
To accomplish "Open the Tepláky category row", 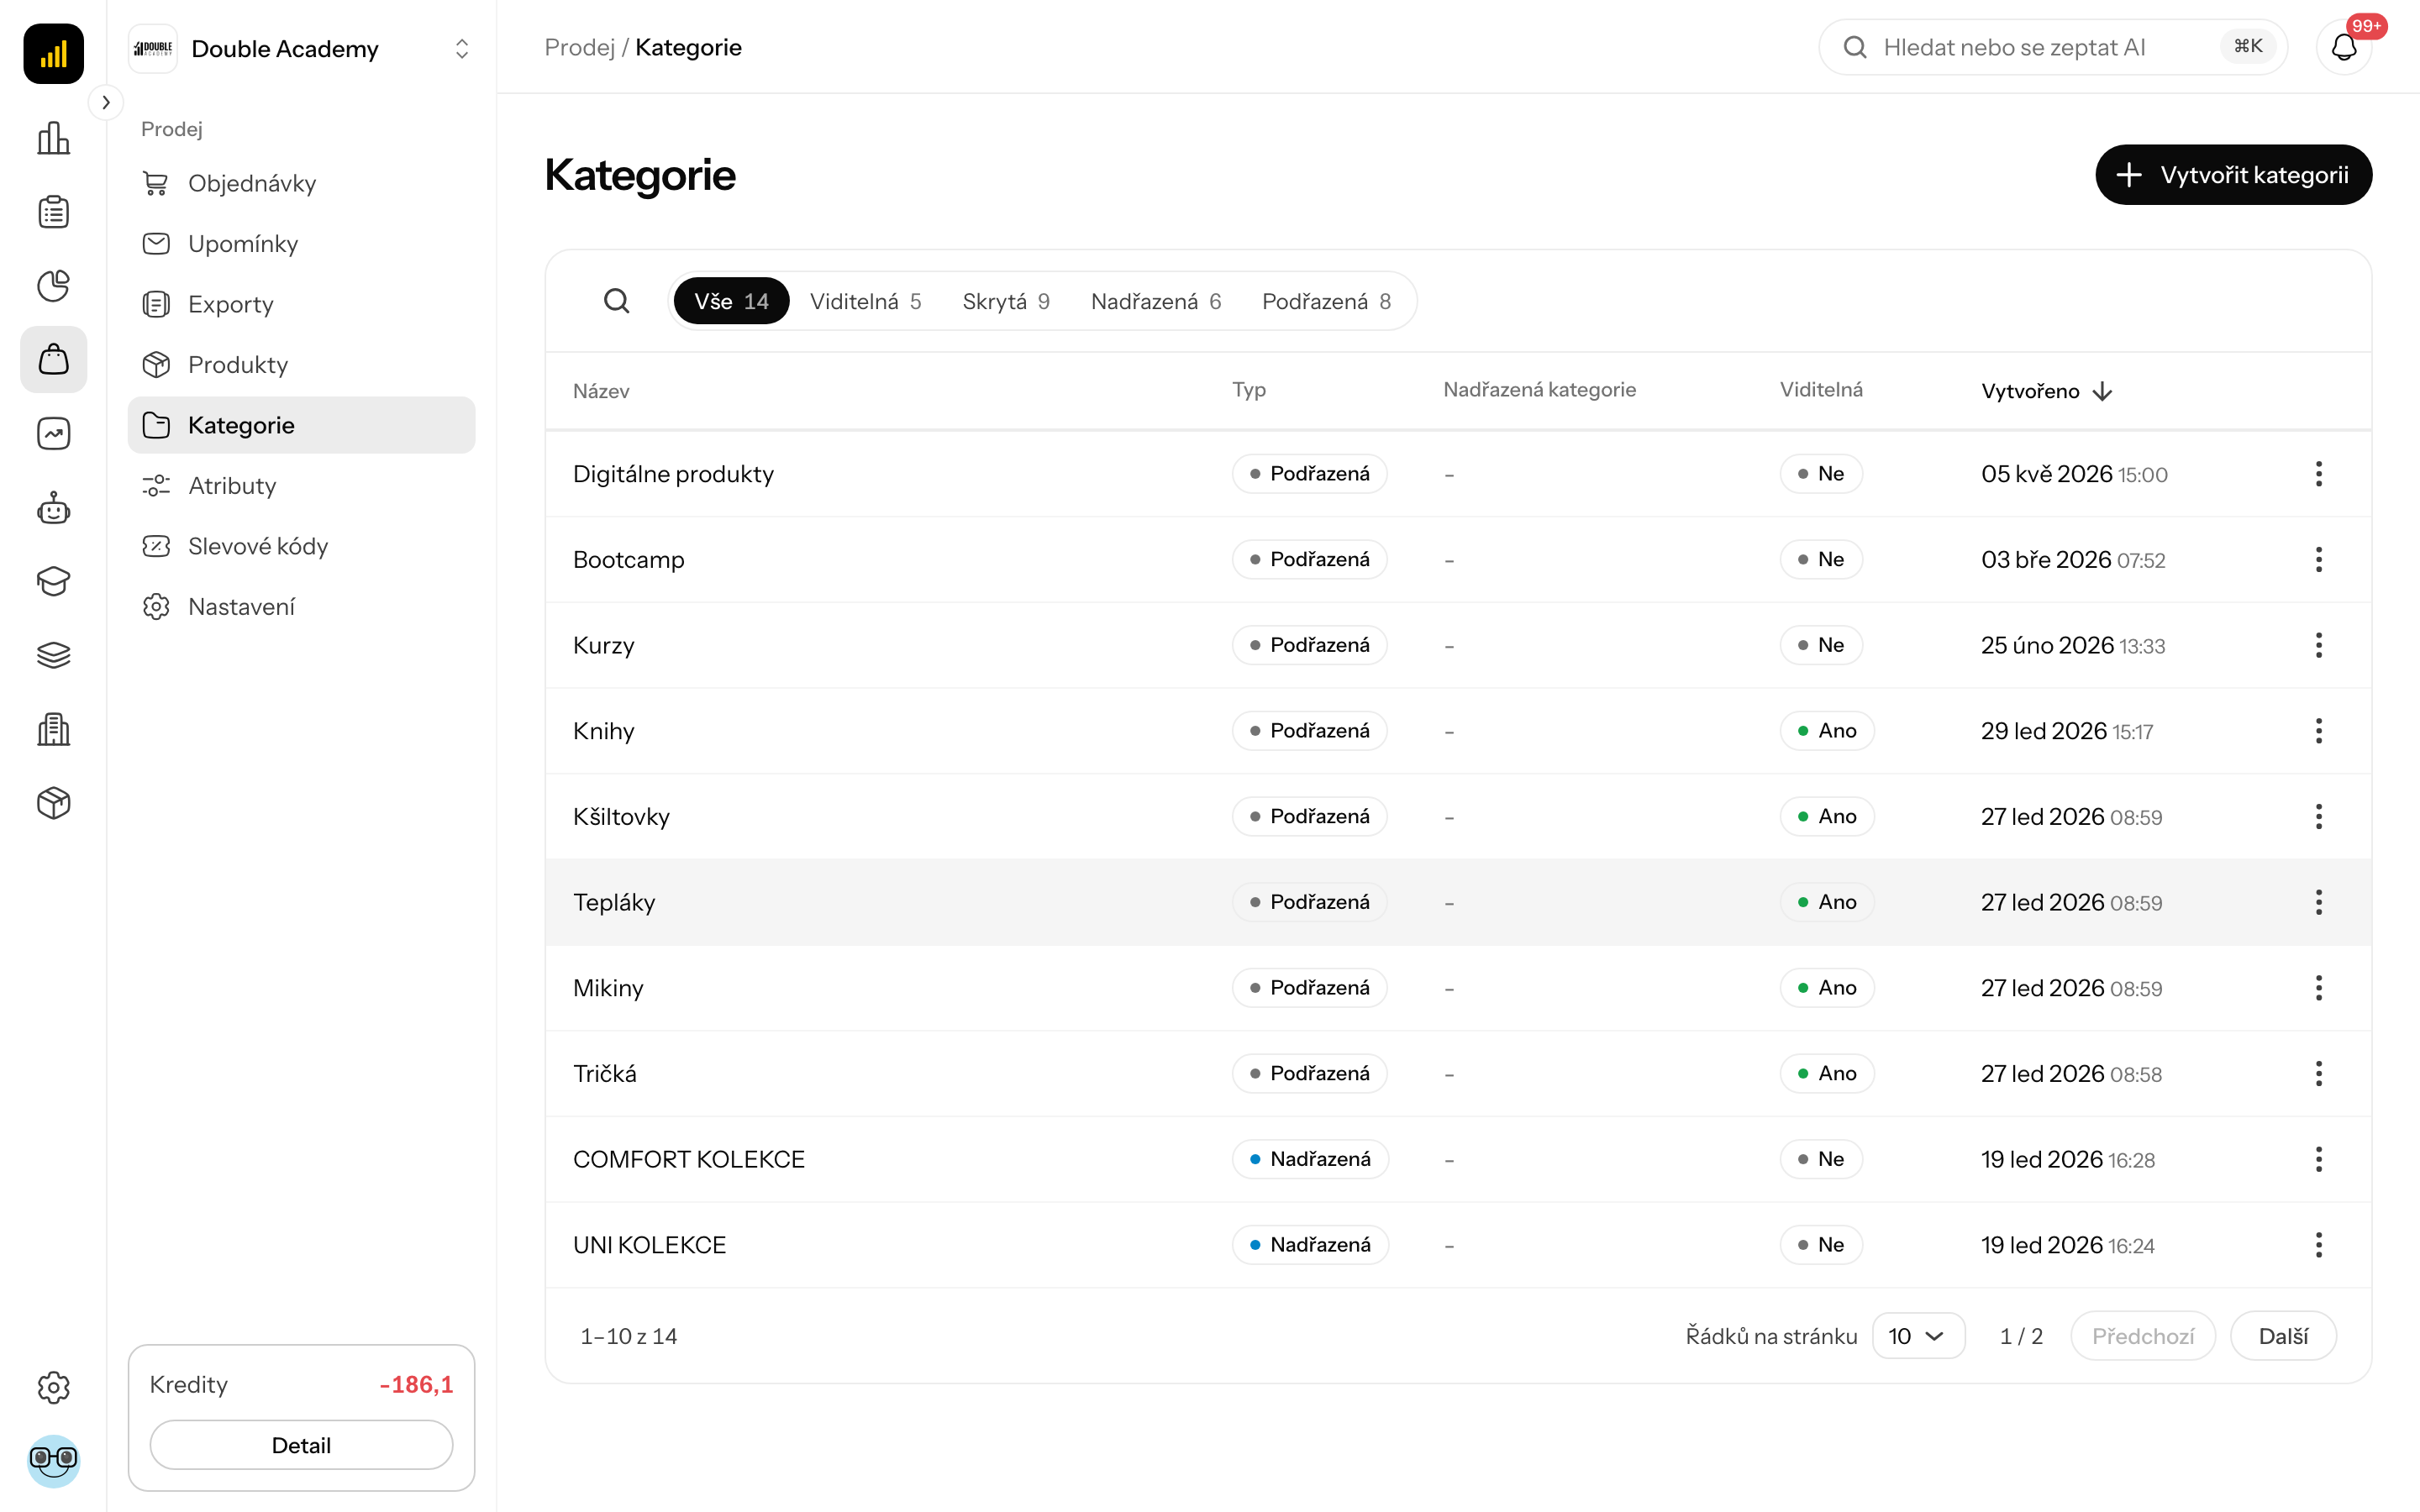I will point(1458,902).
